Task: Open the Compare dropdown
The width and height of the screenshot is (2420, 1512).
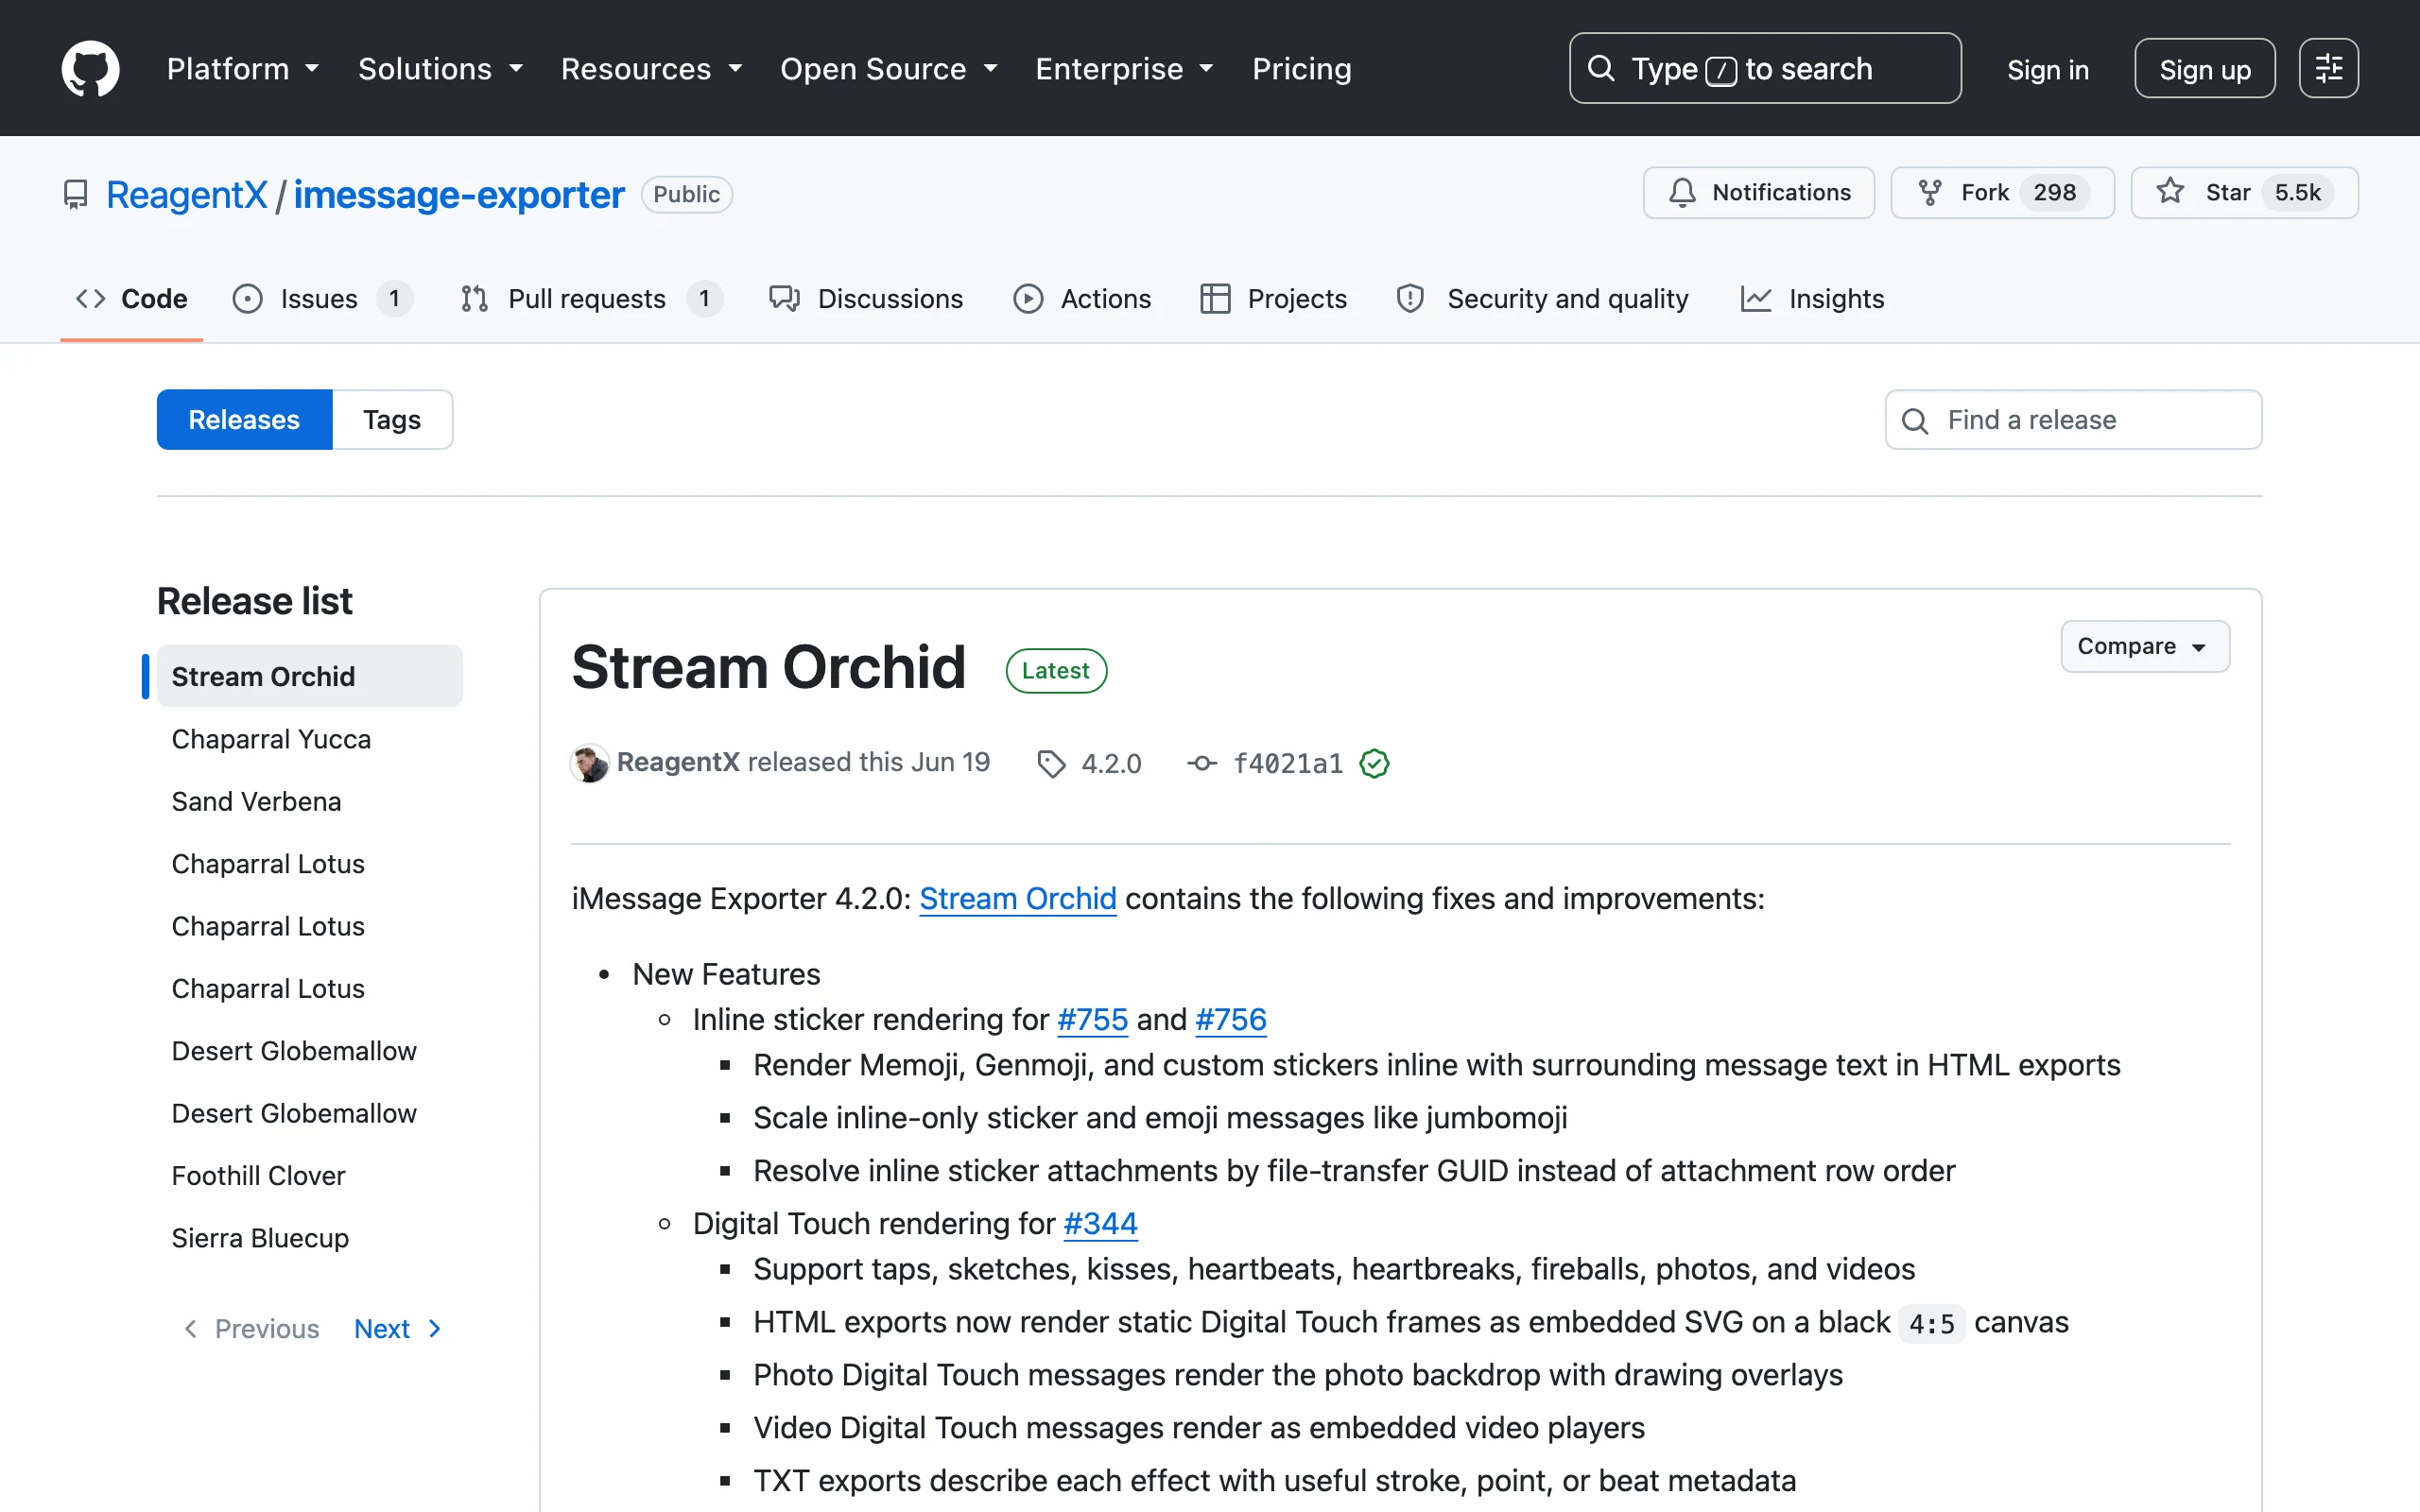Action: point(2145,646)
